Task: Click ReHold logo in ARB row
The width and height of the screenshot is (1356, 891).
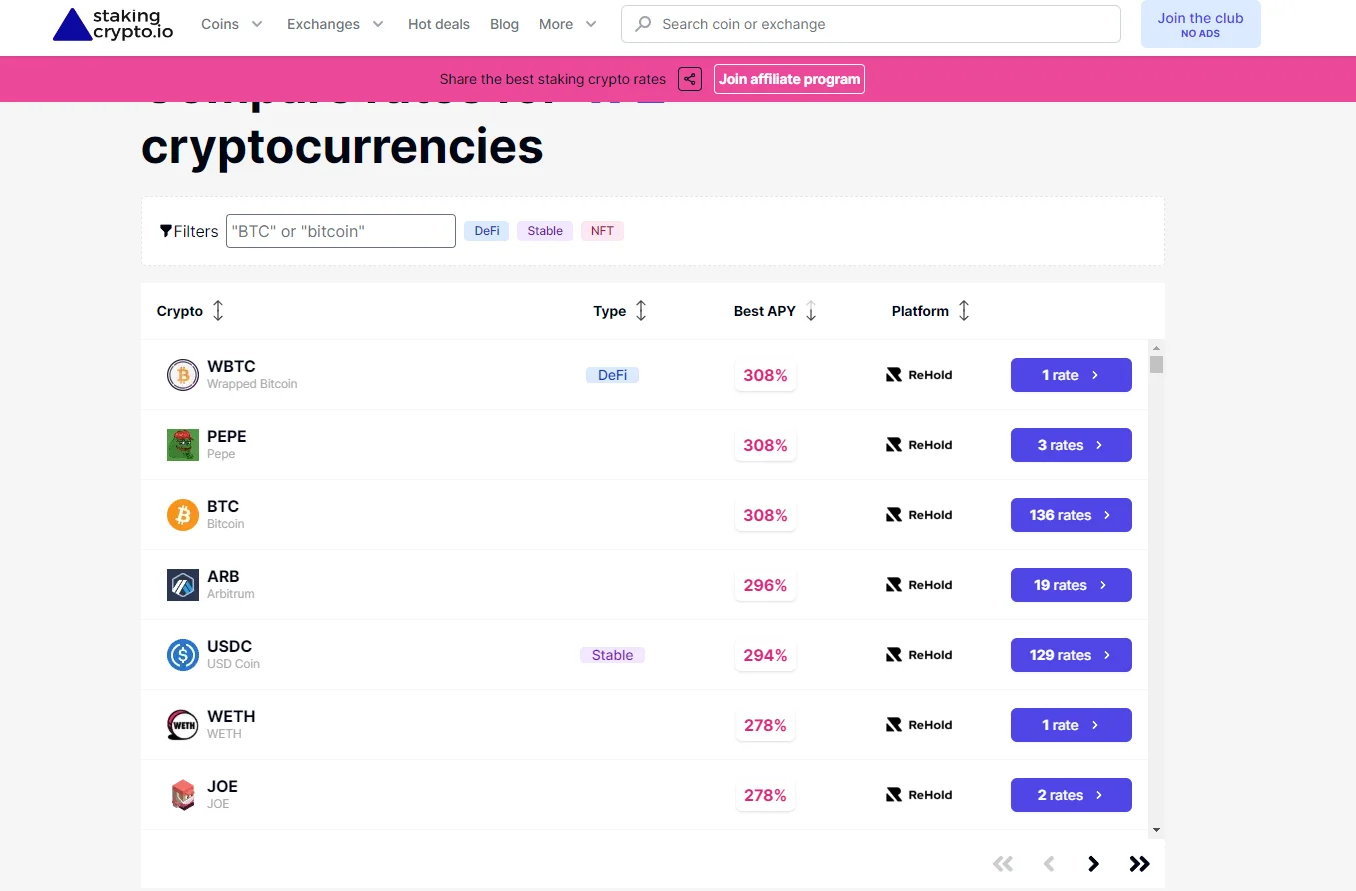Action: tap(919, 585)
